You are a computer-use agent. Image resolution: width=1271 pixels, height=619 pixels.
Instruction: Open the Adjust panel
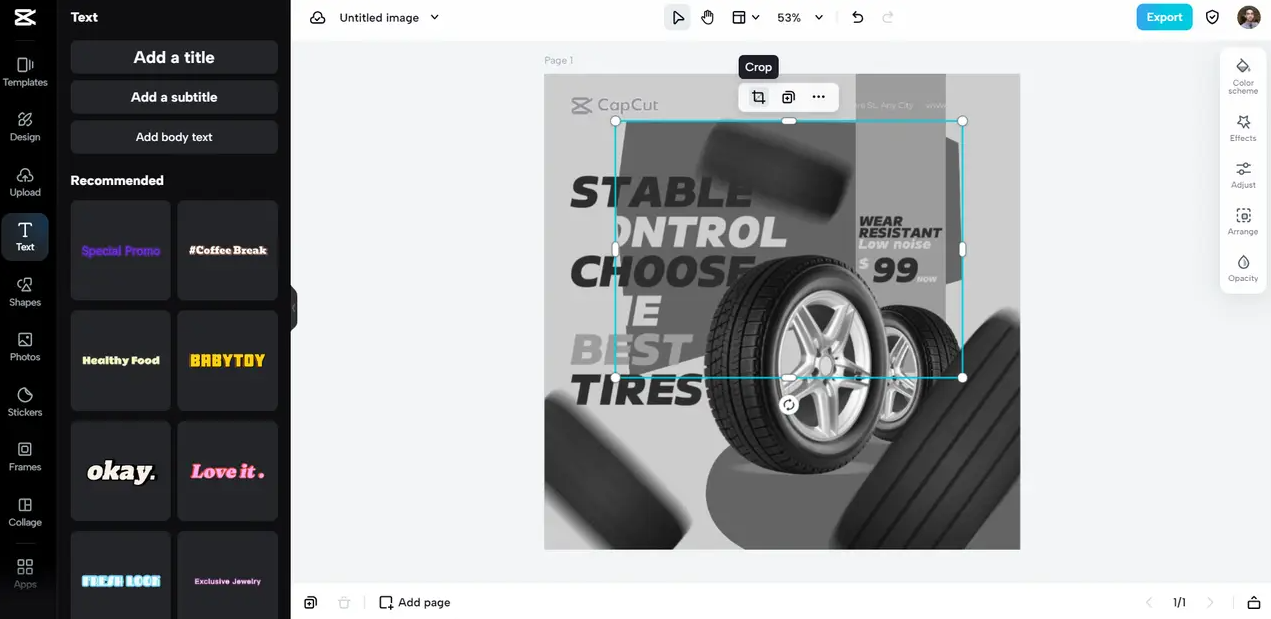pyautogui.click(x=1243, y=174)
